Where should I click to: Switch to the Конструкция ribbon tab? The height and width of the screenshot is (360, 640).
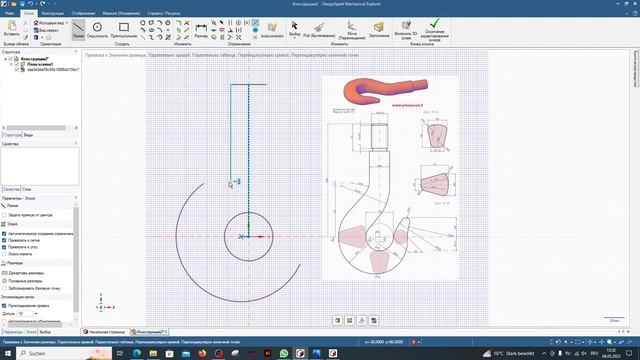tap(53, 13)
